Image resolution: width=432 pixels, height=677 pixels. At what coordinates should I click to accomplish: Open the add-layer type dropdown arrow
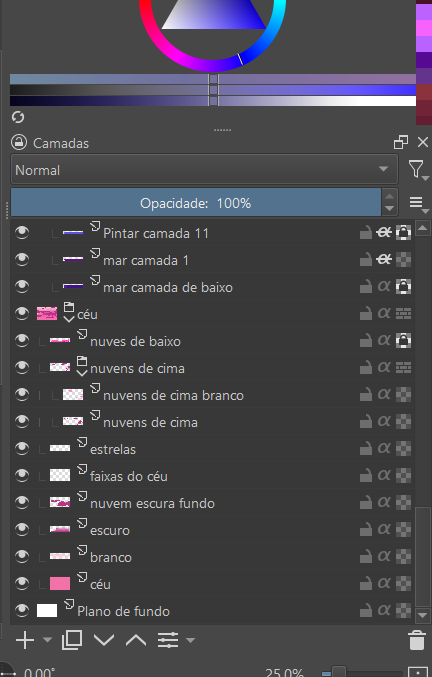pyautogui.click(x=47, y=640)
